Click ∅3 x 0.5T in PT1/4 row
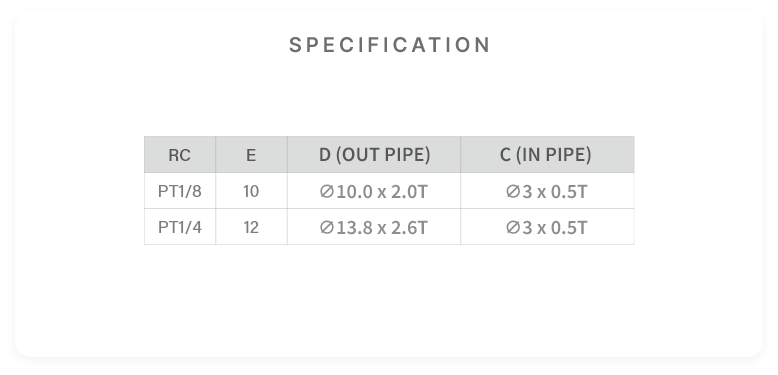This screenshot has width=778, height=375. tap(547, 227)
